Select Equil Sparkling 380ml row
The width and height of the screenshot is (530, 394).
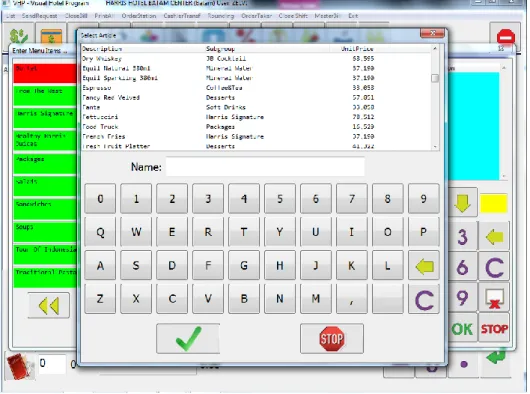click(256, 78)
